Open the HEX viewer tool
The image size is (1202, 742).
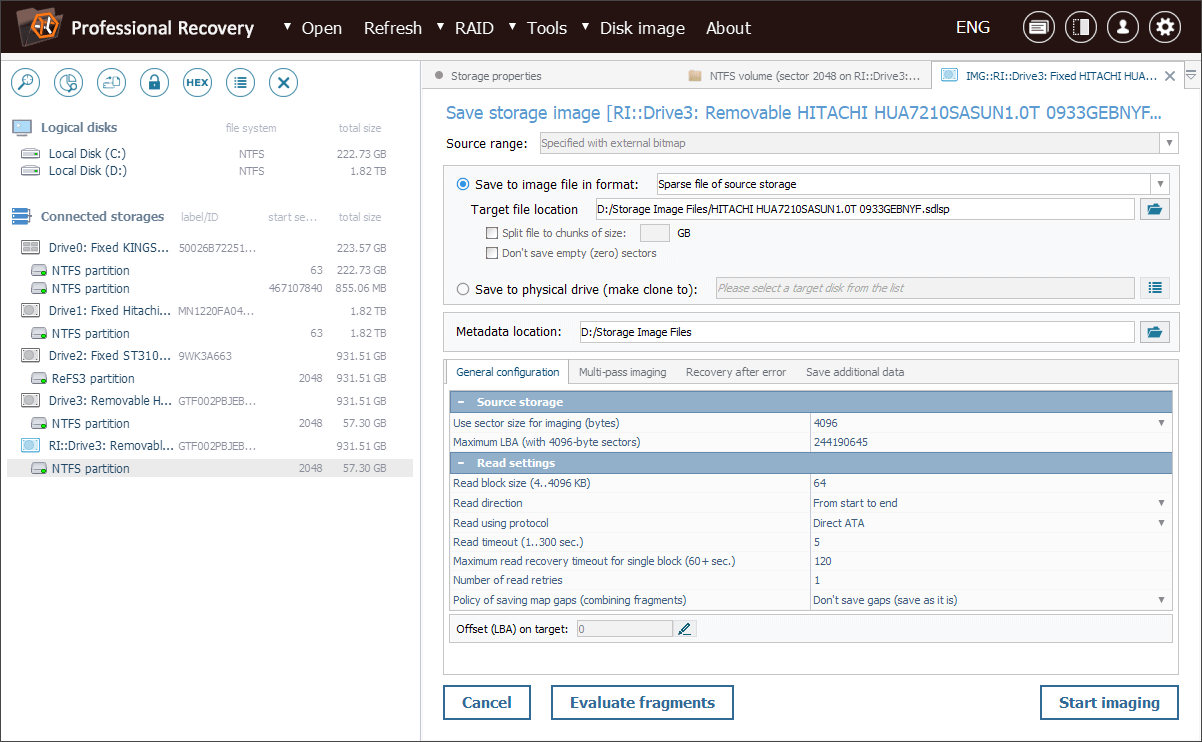click(197, 83)
